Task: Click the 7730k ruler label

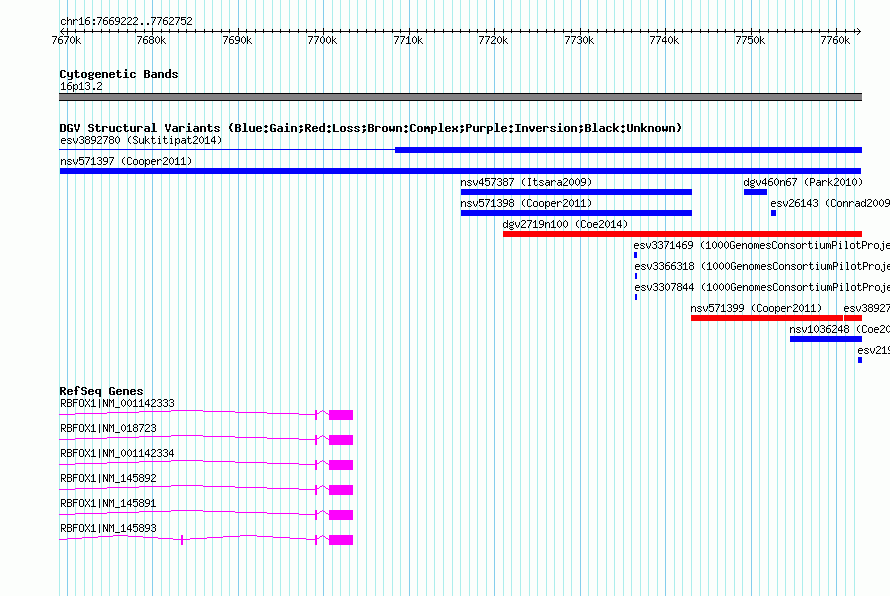Action: coord(579,40)
